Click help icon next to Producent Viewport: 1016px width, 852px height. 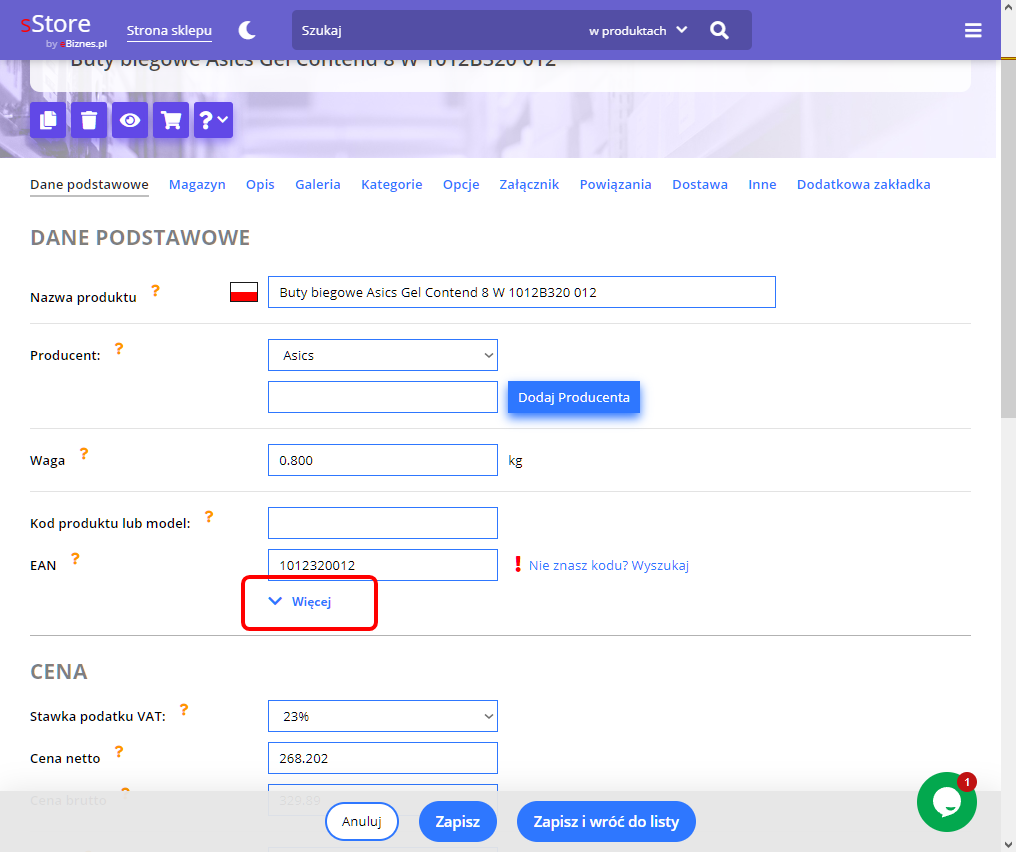119,349
